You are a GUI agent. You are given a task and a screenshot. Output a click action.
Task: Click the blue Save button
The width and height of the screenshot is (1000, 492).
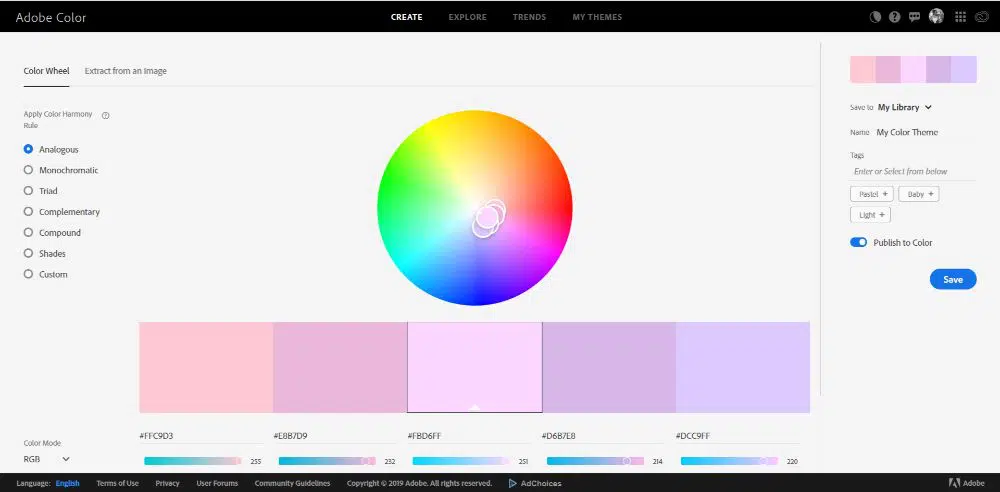[952, 279]
